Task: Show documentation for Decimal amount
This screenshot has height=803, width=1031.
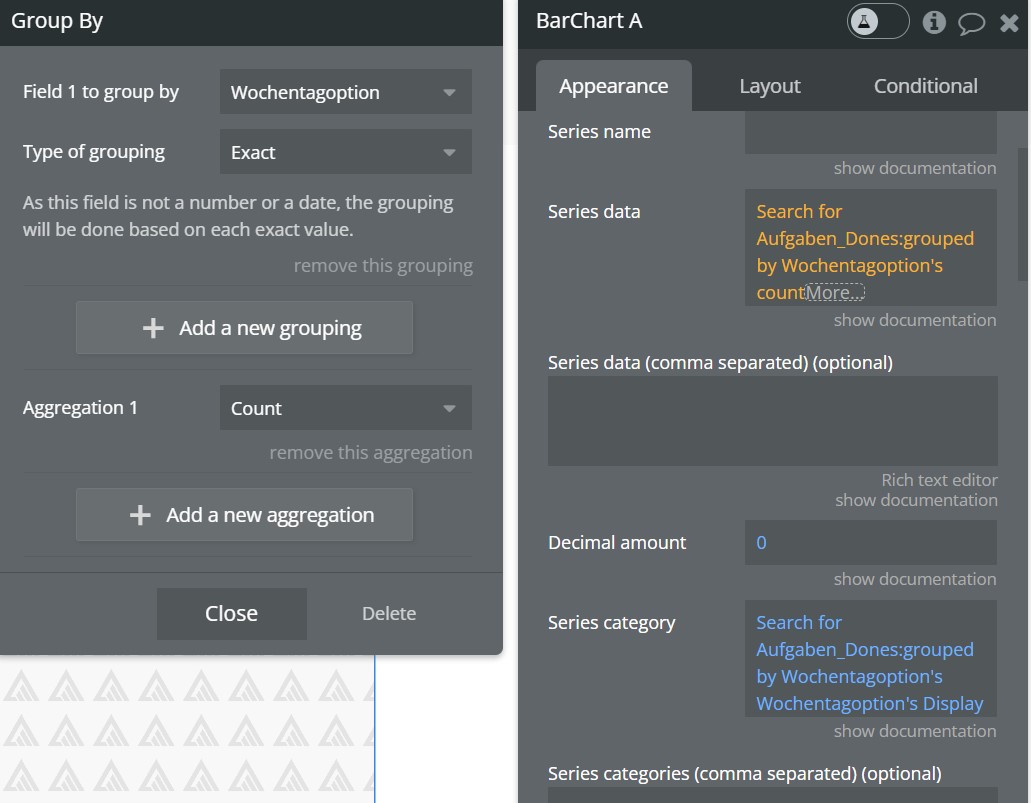Action: pyautogui.click(x=915, y=579)
